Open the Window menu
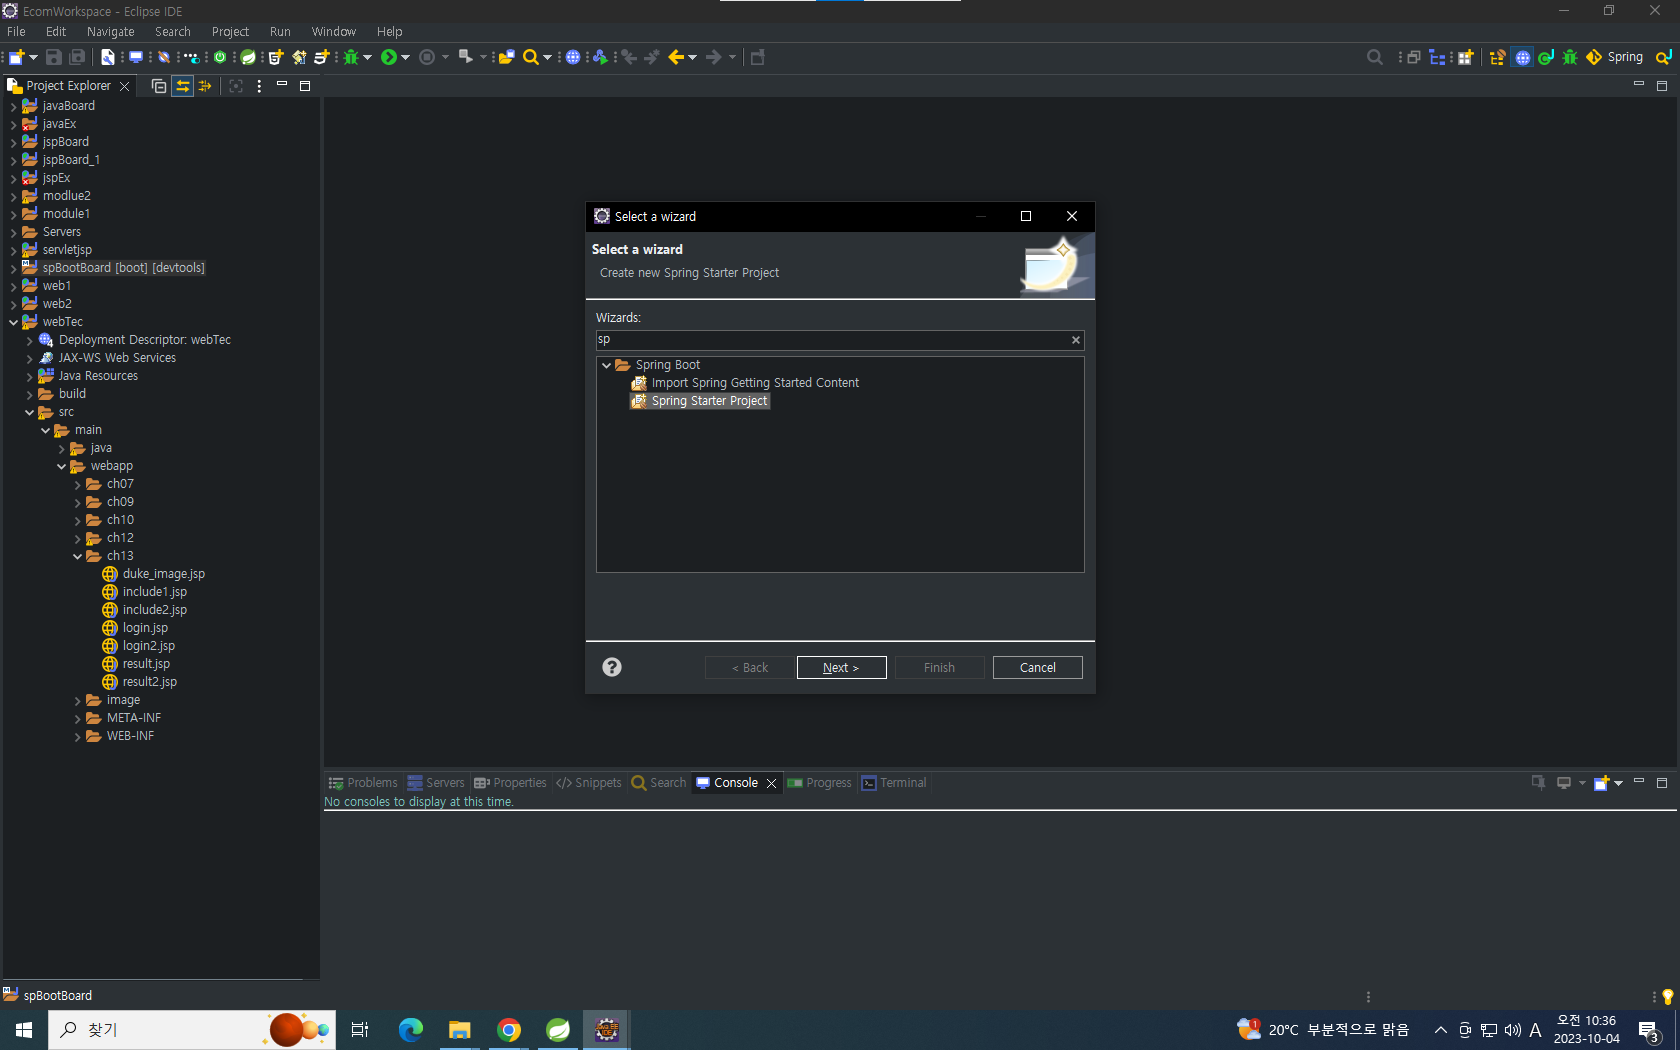 [x=333, y=32]
